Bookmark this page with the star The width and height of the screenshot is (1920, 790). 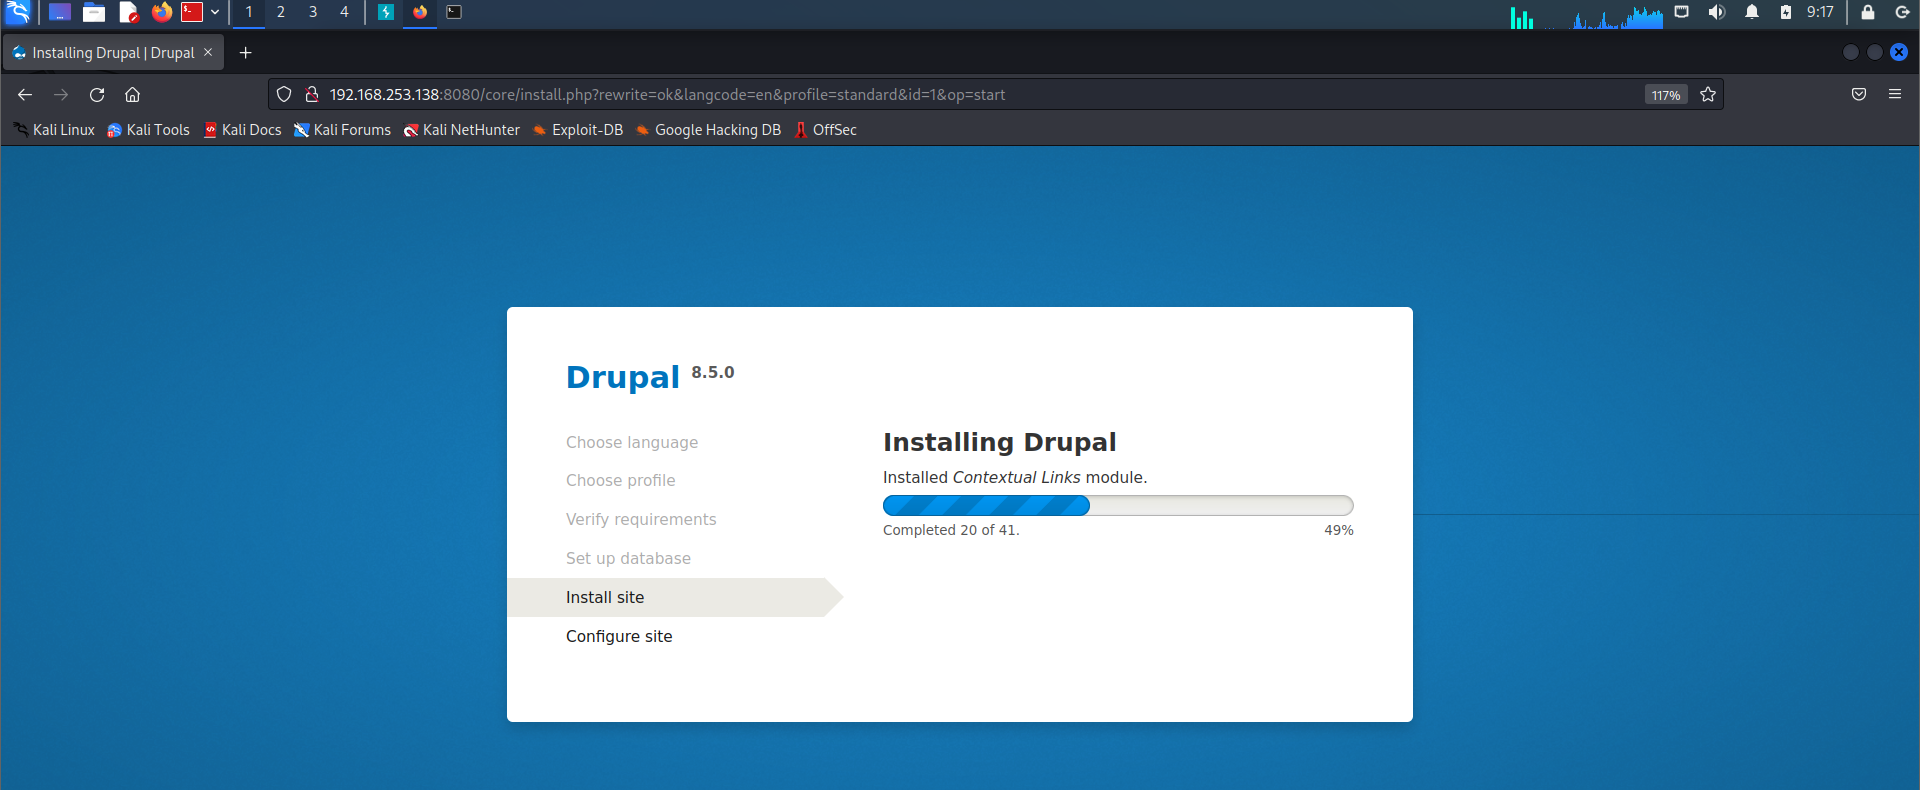(1708, 94)
